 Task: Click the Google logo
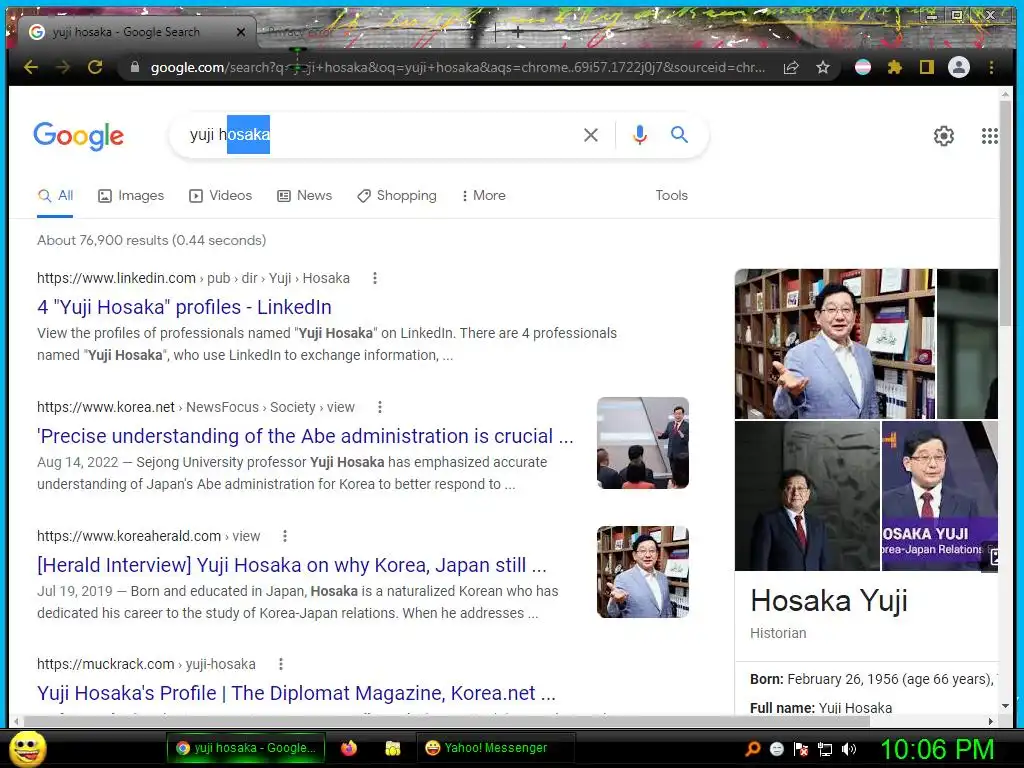click(78, 136)
